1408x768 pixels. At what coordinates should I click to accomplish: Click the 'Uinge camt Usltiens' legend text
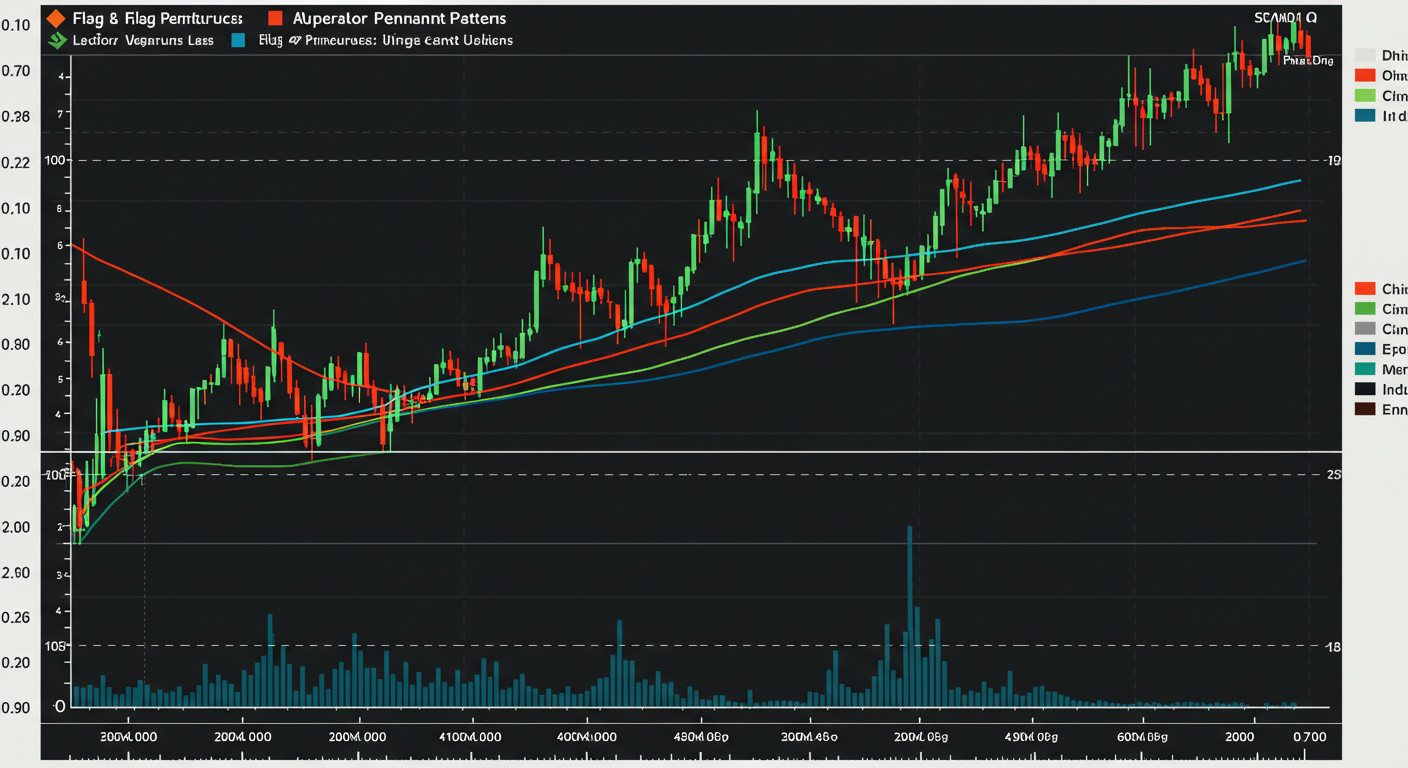pyautogui.click(x=448, y=41)
